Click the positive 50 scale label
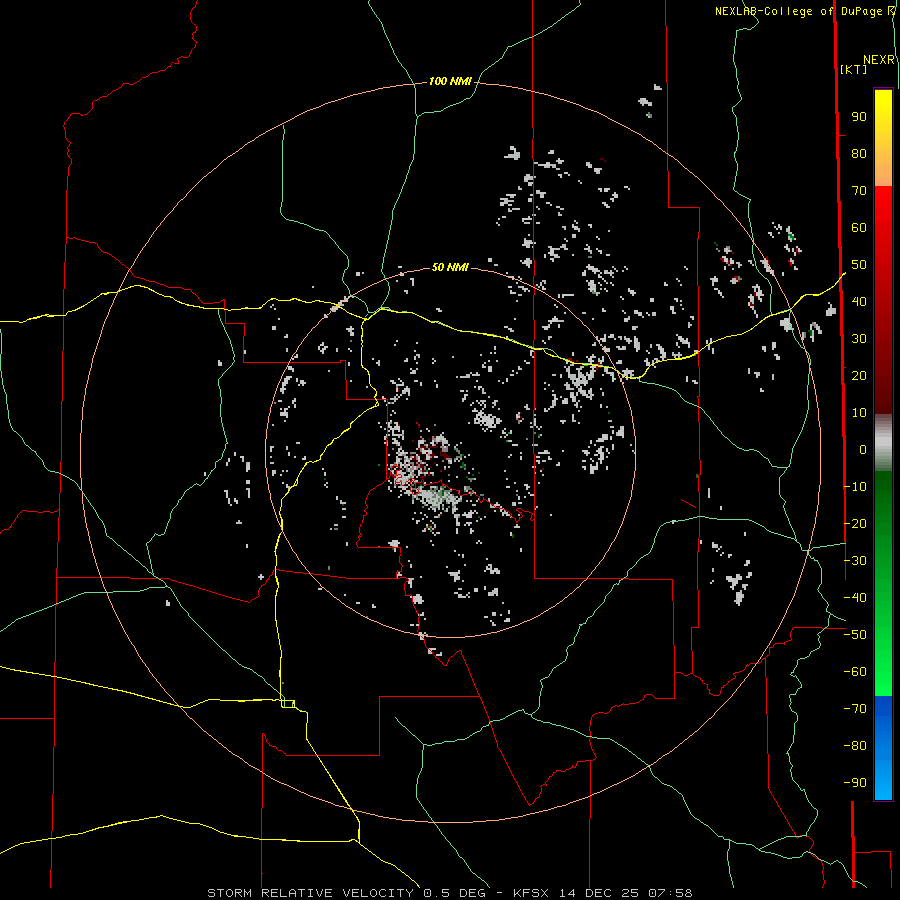900x900 pixels. [x=859, y=265]
